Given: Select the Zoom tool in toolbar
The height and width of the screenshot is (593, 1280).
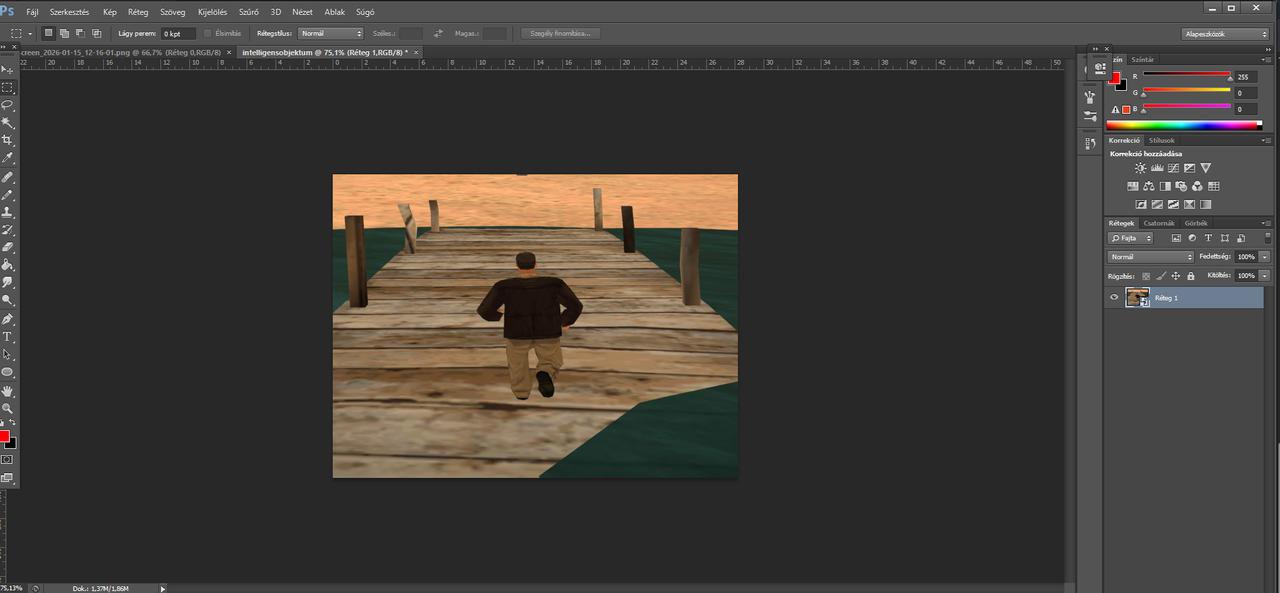Looking at the screenshot, I should [7, 409].
